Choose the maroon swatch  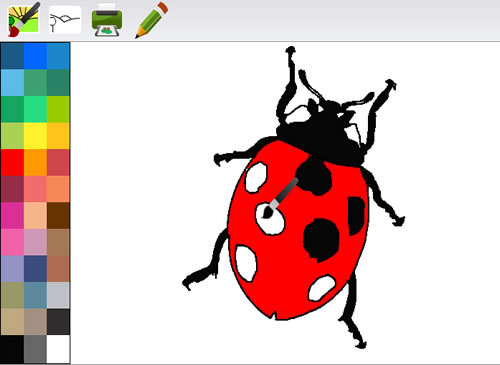12,189
